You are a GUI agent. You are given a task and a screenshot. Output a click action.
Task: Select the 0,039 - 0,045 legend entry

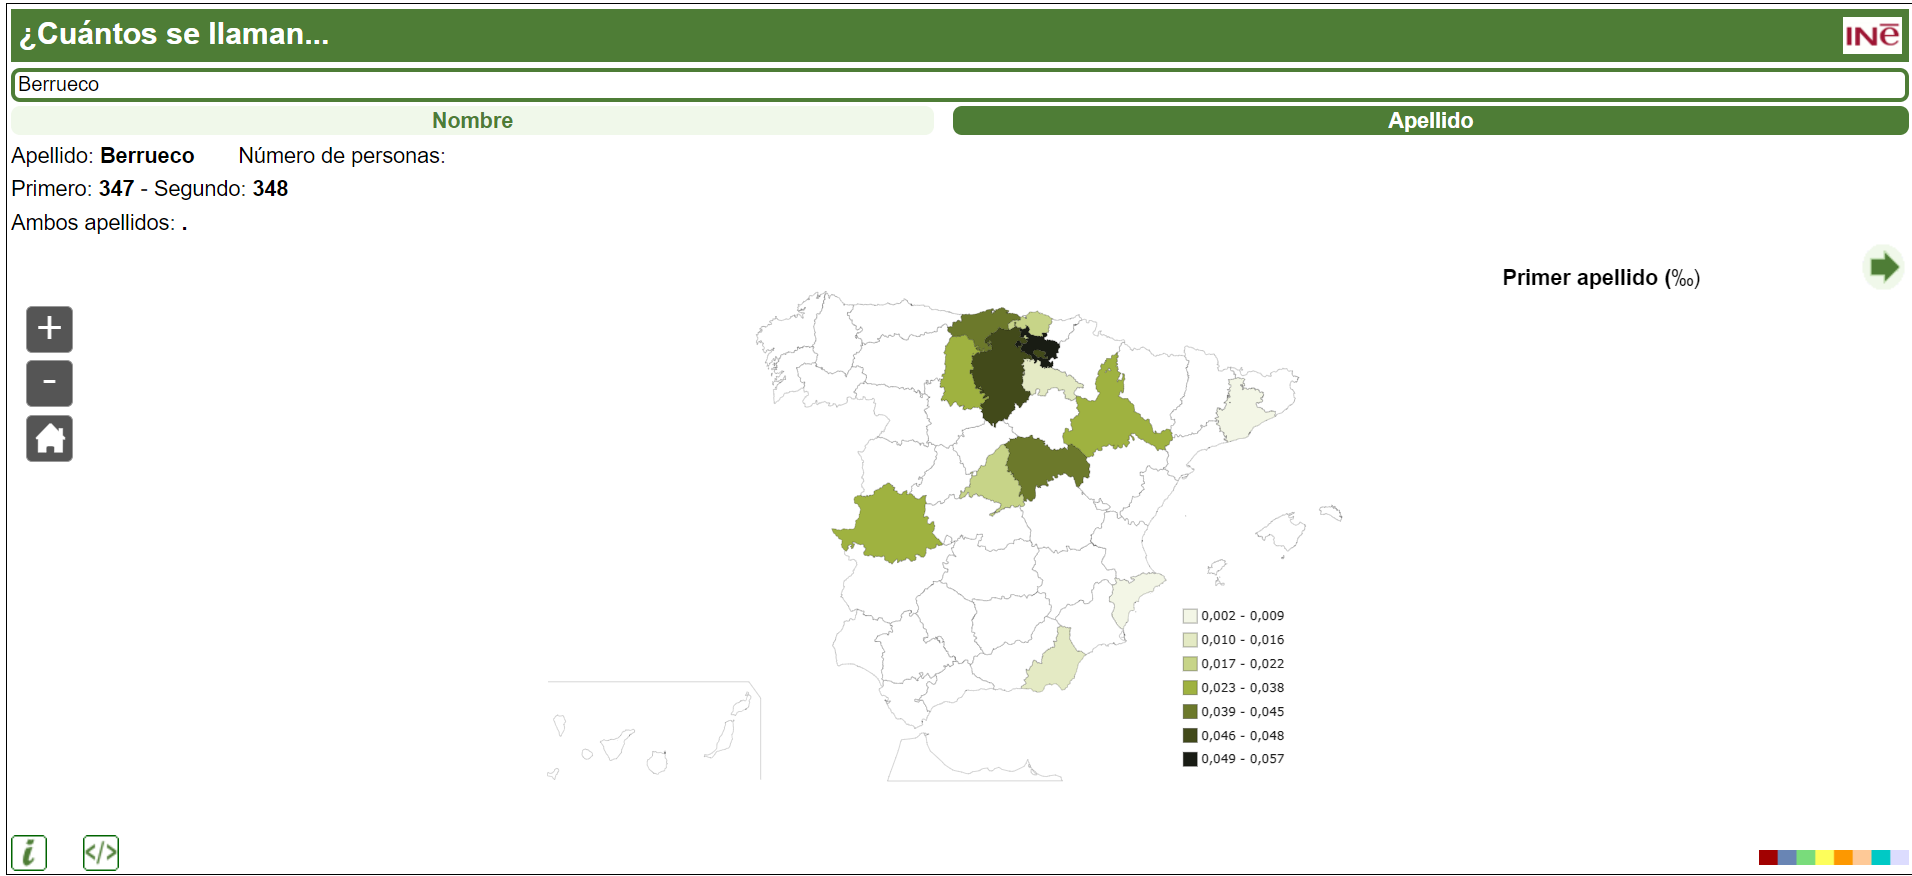(1242, 712)
